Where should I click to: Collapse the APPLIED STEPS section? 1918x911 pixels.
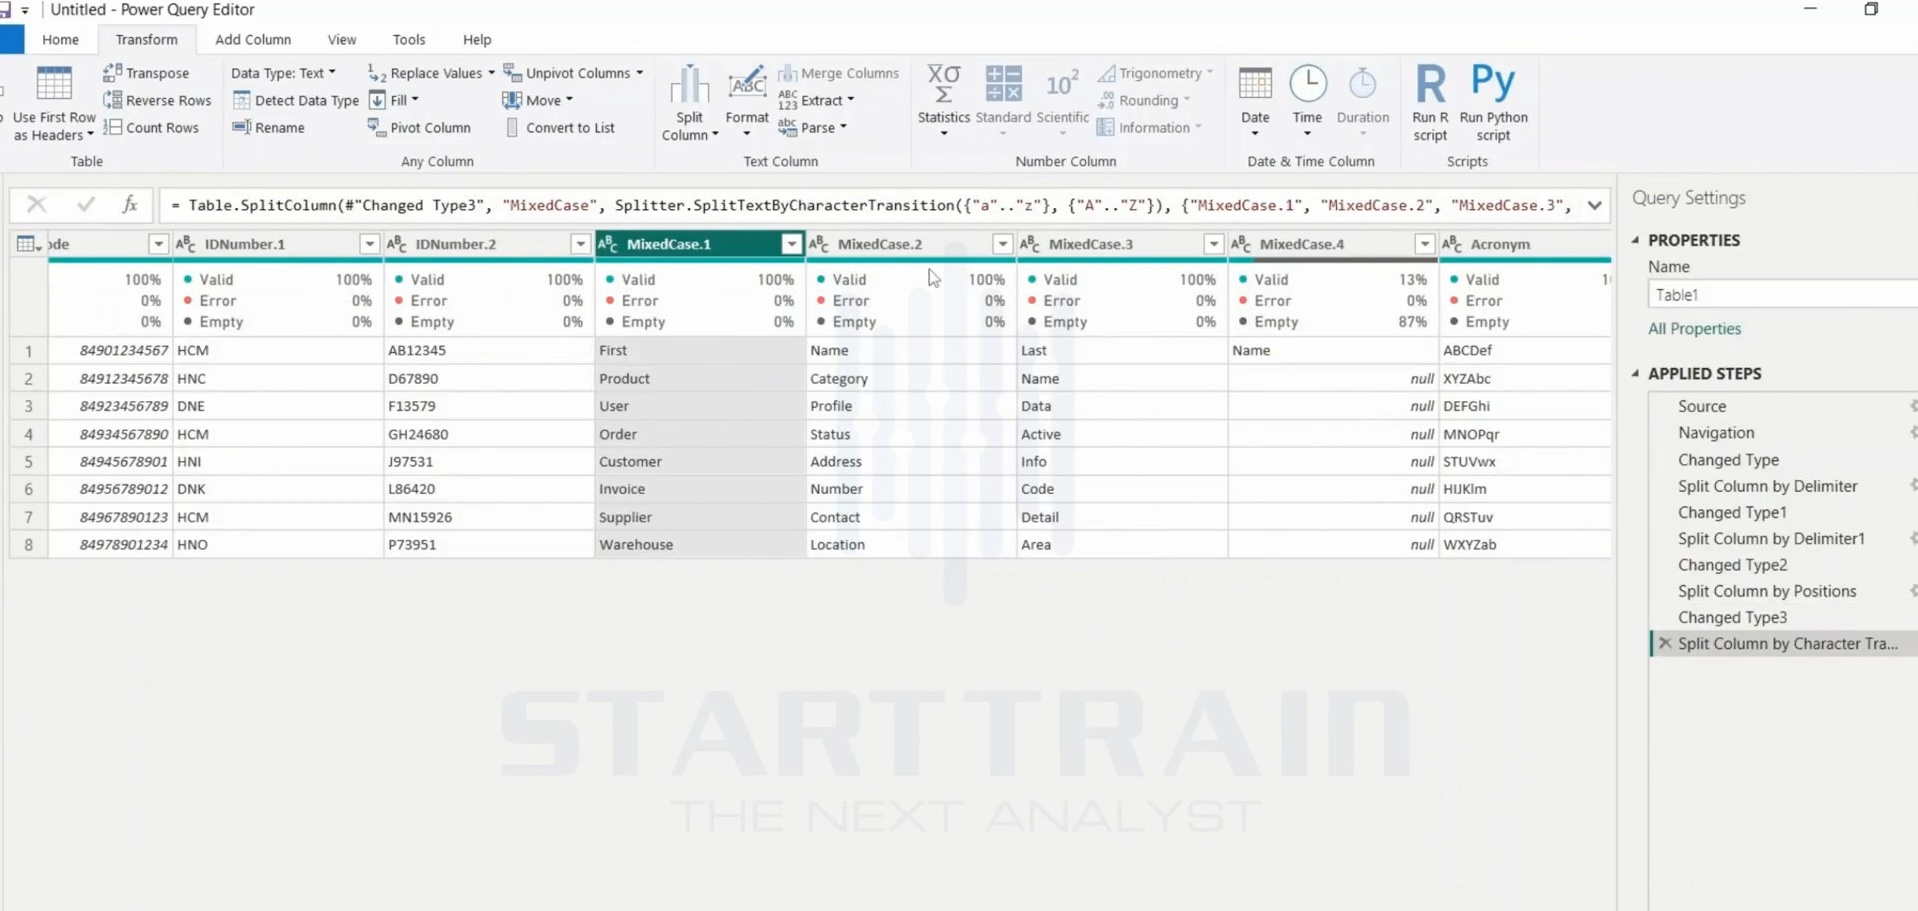pyautogui.click(x=1636, y=373)
